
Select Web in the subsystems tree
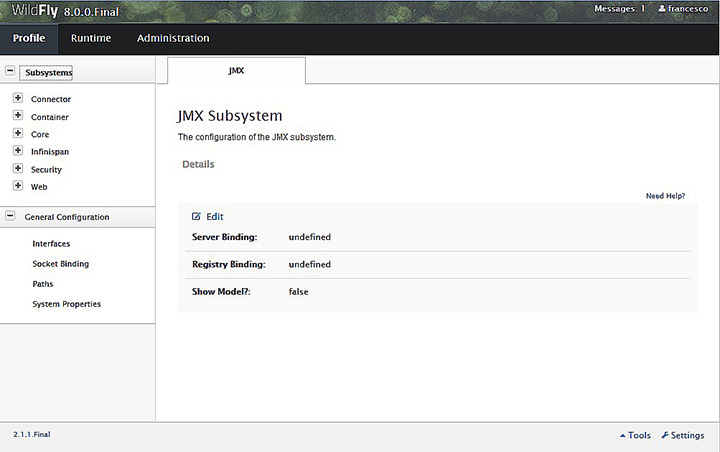39,187
